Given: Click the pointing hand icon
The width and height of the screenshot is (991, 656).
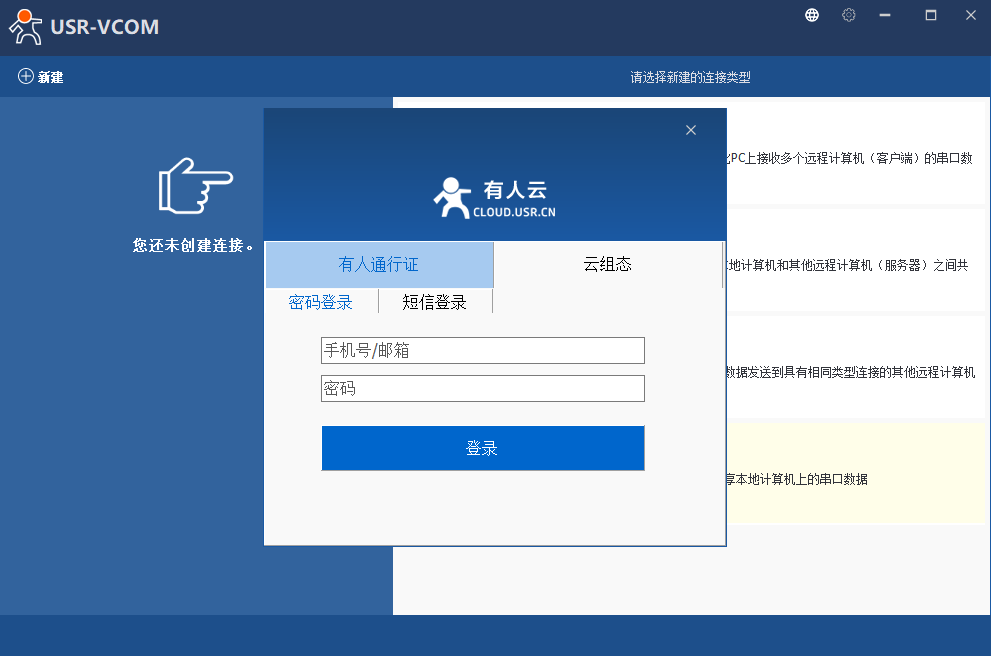Looking at the screenshot, I should pyautogui.click(x=195, y=185).
